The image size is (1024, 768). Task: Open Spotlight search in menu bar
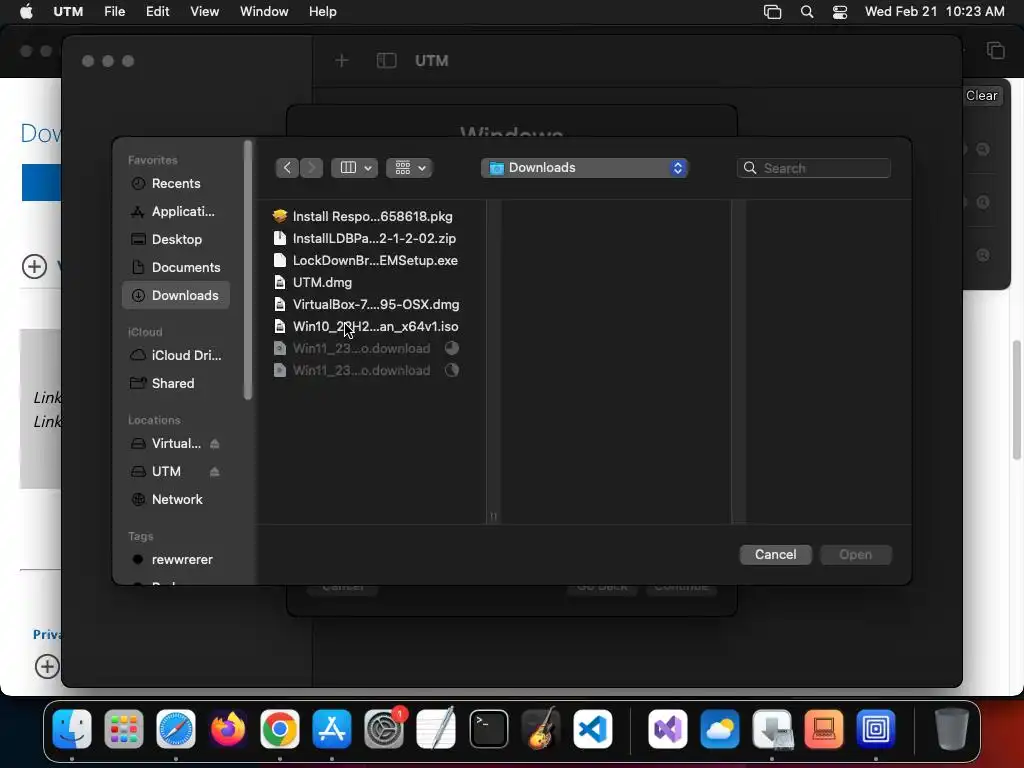click(807, 12)
